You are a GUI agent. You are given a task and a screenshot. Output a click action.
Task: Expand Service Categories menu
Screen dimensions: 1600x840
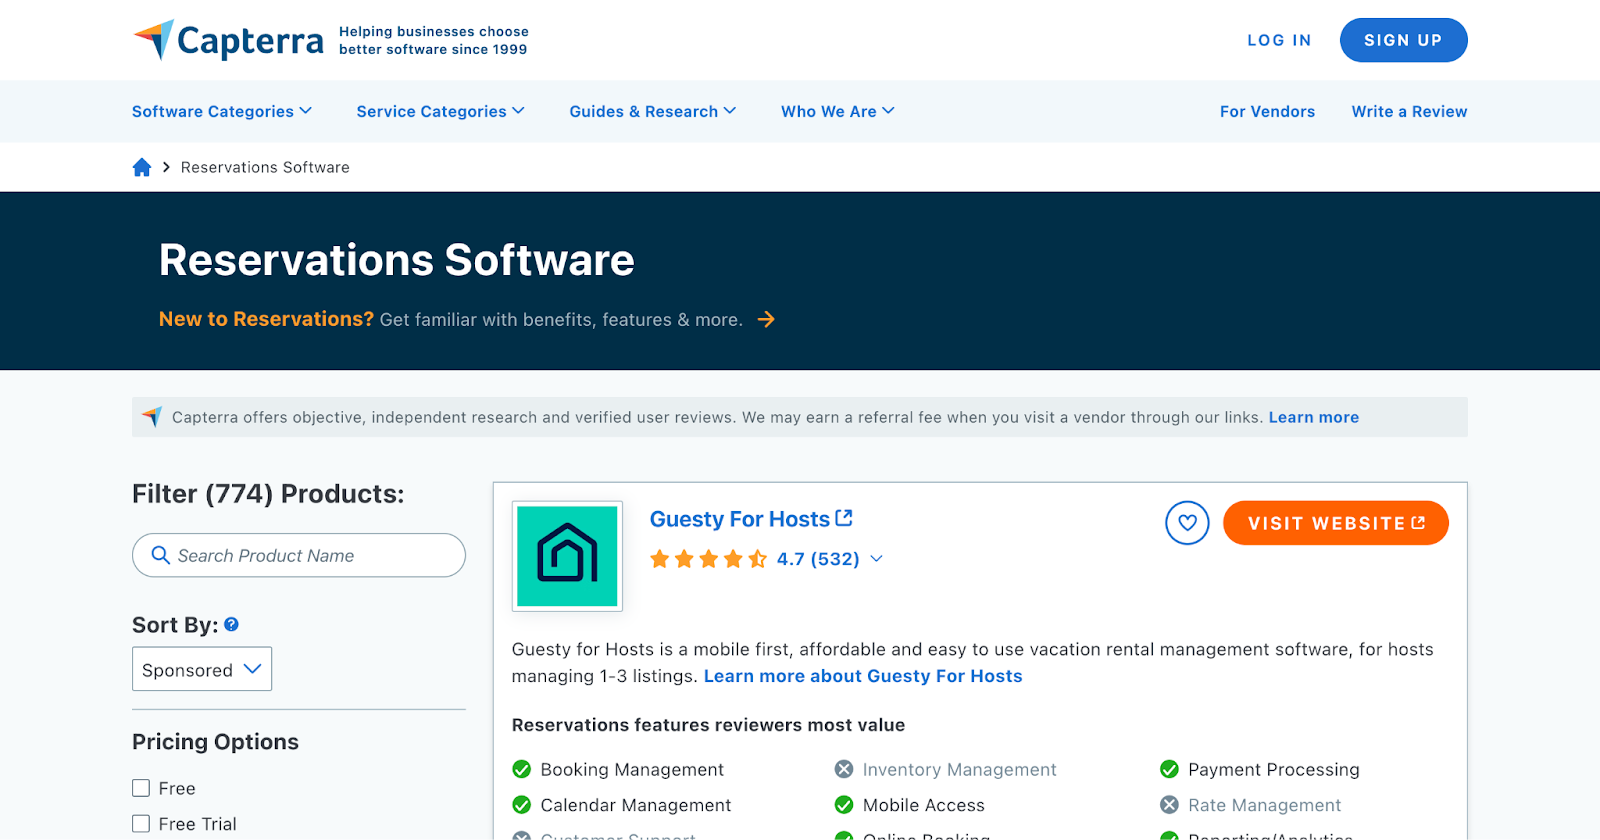[x=440, y=111]
